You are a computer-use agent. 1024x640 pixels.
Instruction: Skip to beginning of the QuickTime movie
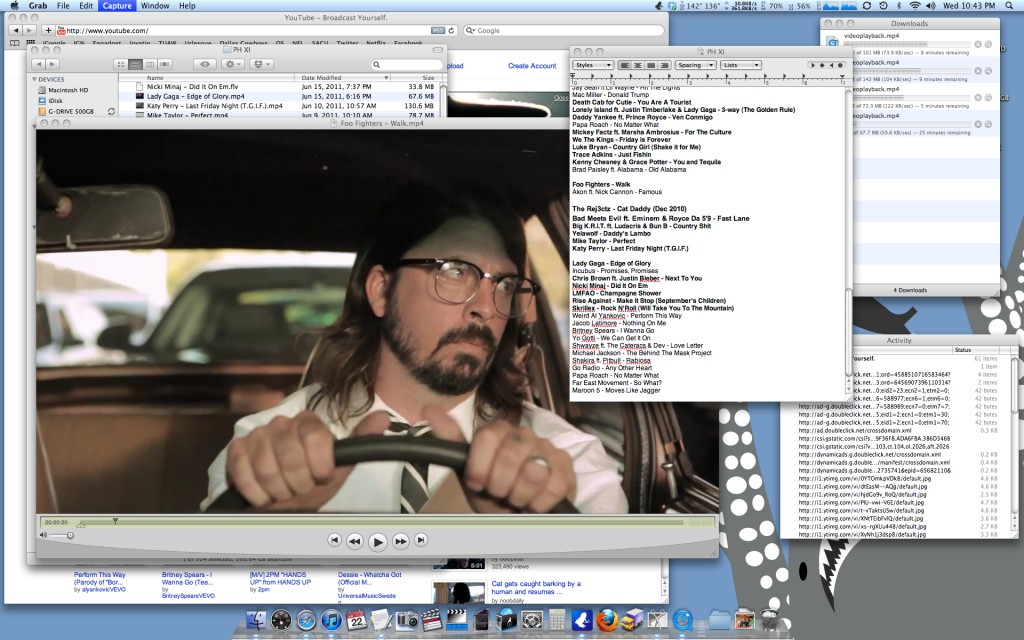[334, 540]
